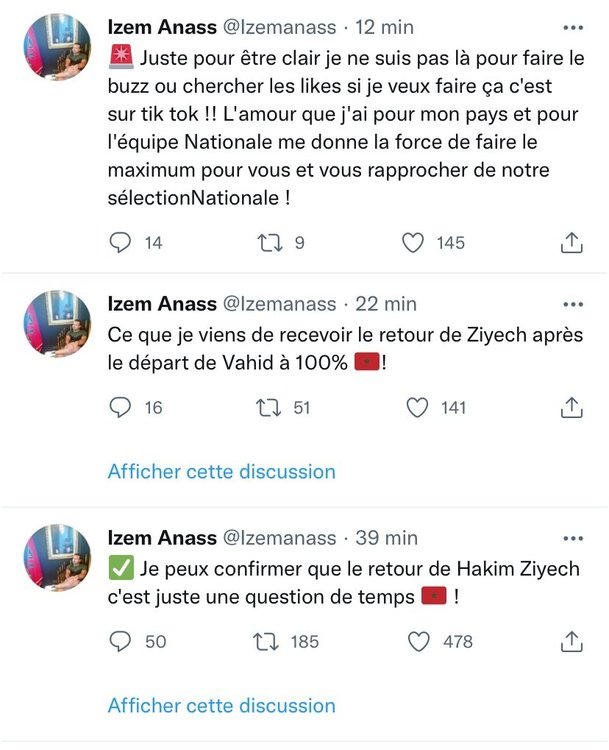Like the tweet with 478 likes
This screenshot has width=609, height=750.
[419, 641]
